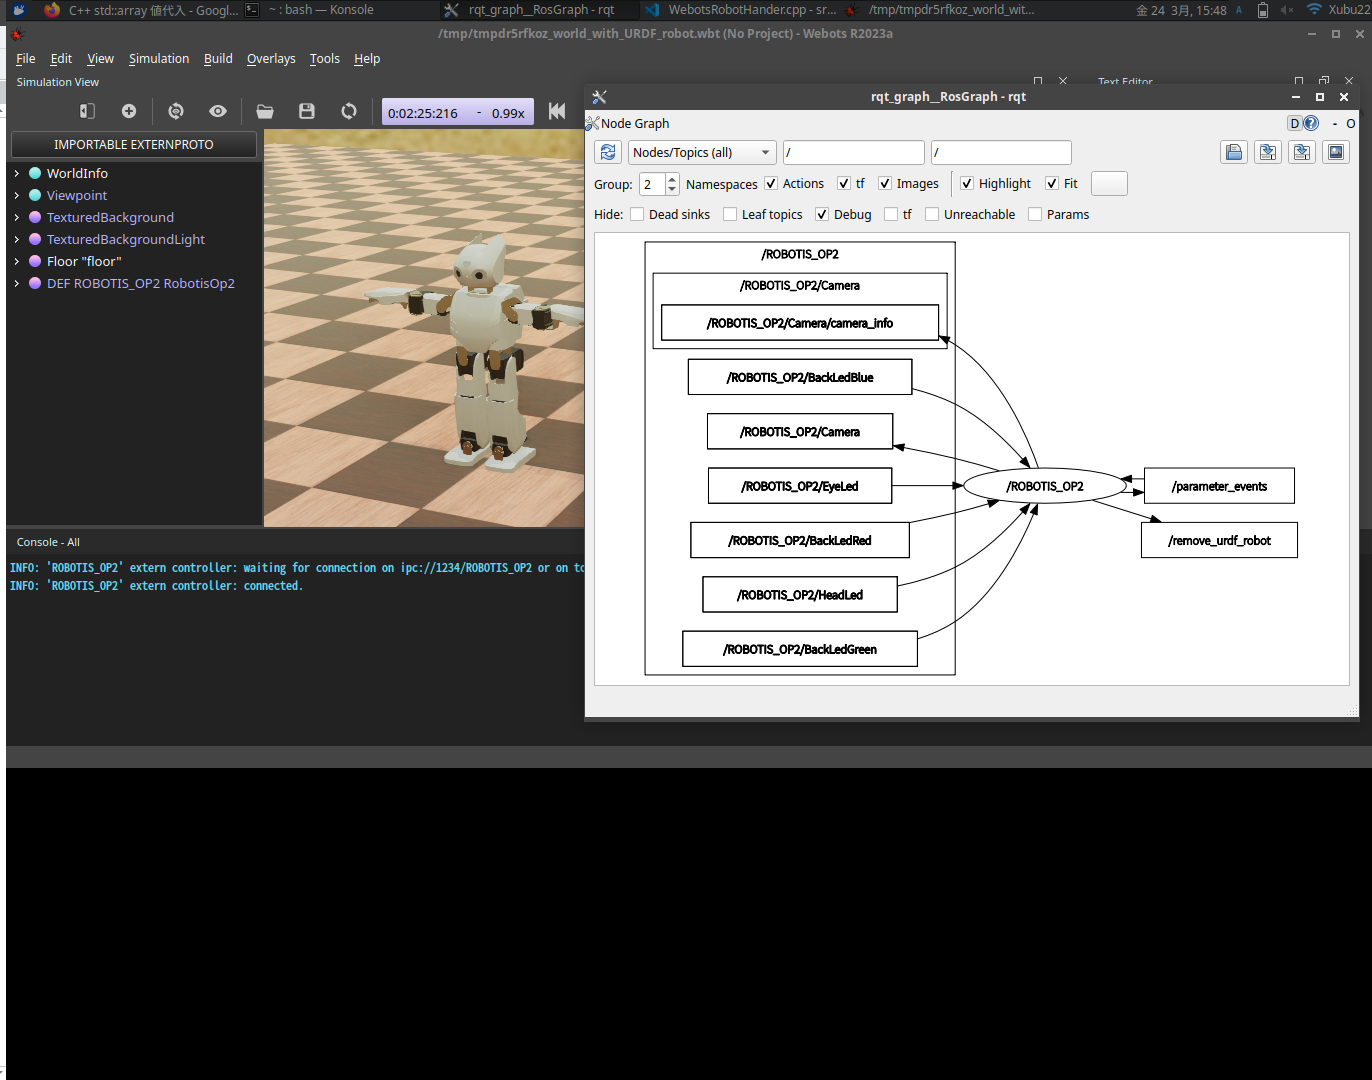Click the rewind simulation button
Screen dimensions: 1372x1080
pyautogui.click(x=557, y=111)
